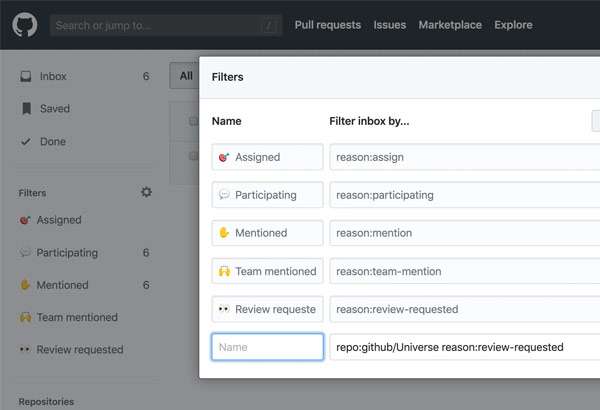This screenshot has width=600, height=410.
Task: Go to Marketplace page
Action: coord(449,25)
